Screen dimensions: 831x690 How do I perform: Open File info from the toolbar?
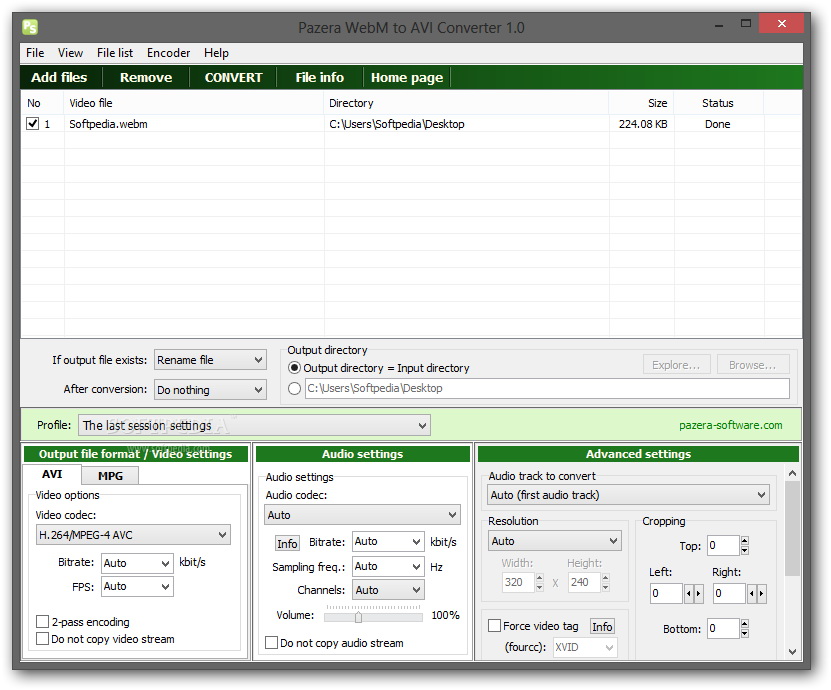[320, 77]
